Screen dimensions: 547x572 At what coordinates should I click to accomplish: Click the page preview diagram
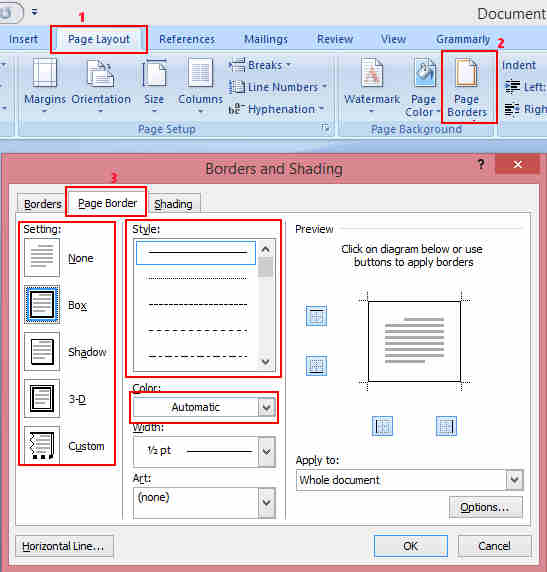click(414, 341)
